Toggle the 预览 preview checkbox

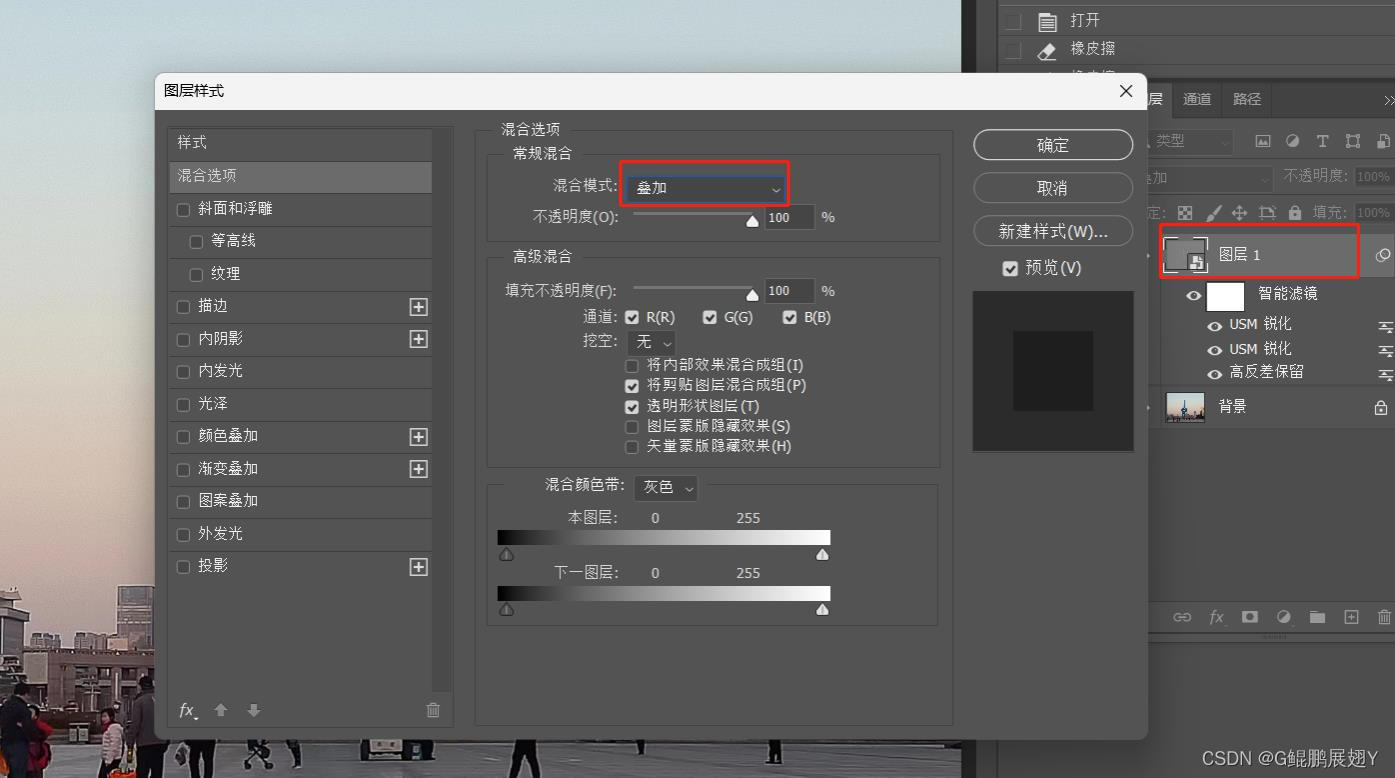point(1010,268)
